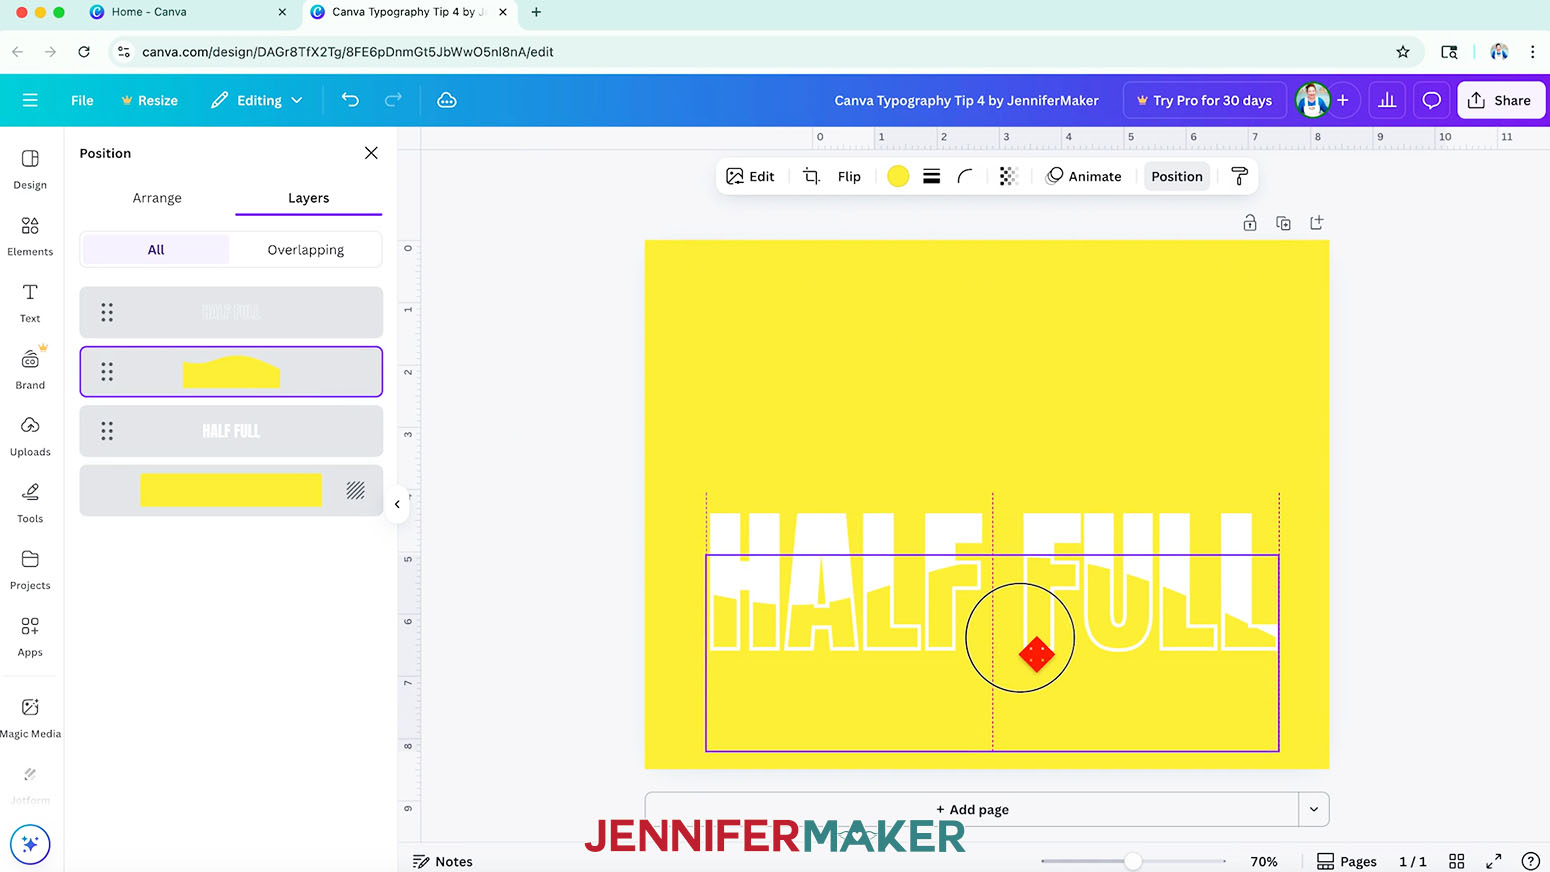Open the hamburger main menu

(x=30, y=100)
